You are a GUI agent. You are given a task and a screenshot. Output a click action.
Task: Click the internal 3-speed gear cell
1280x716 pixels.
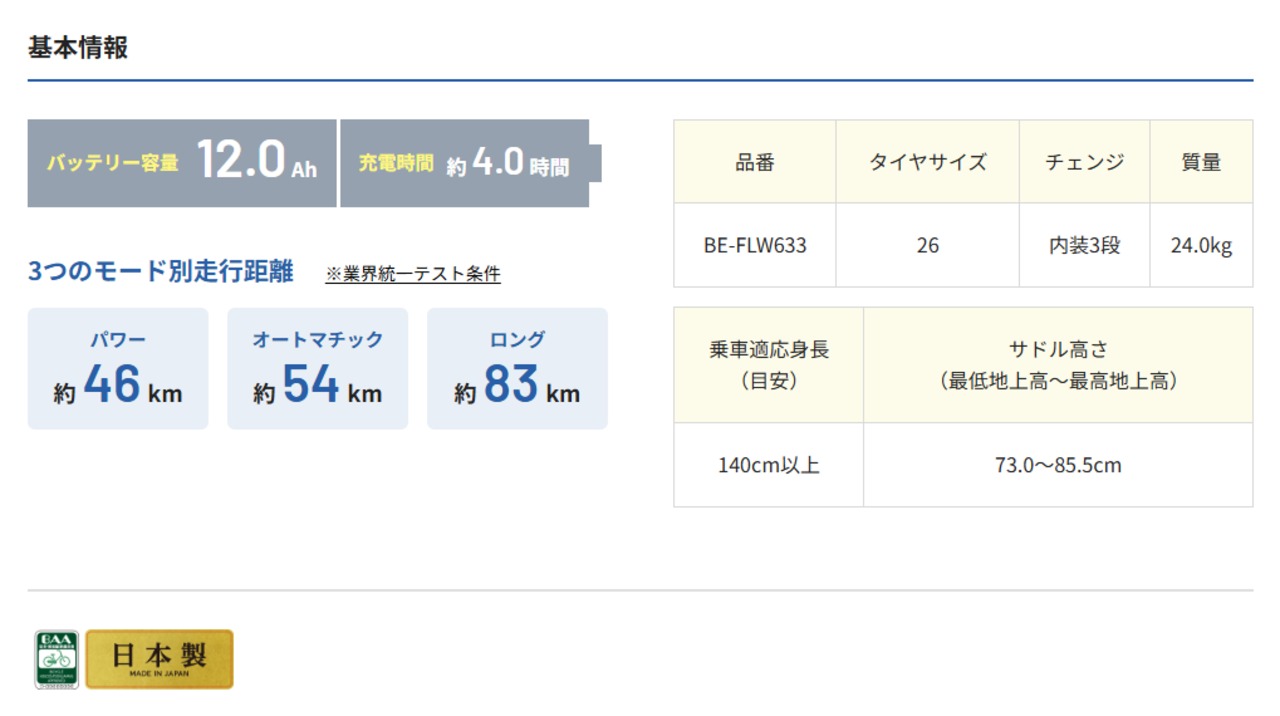[x=1085, y=246]
